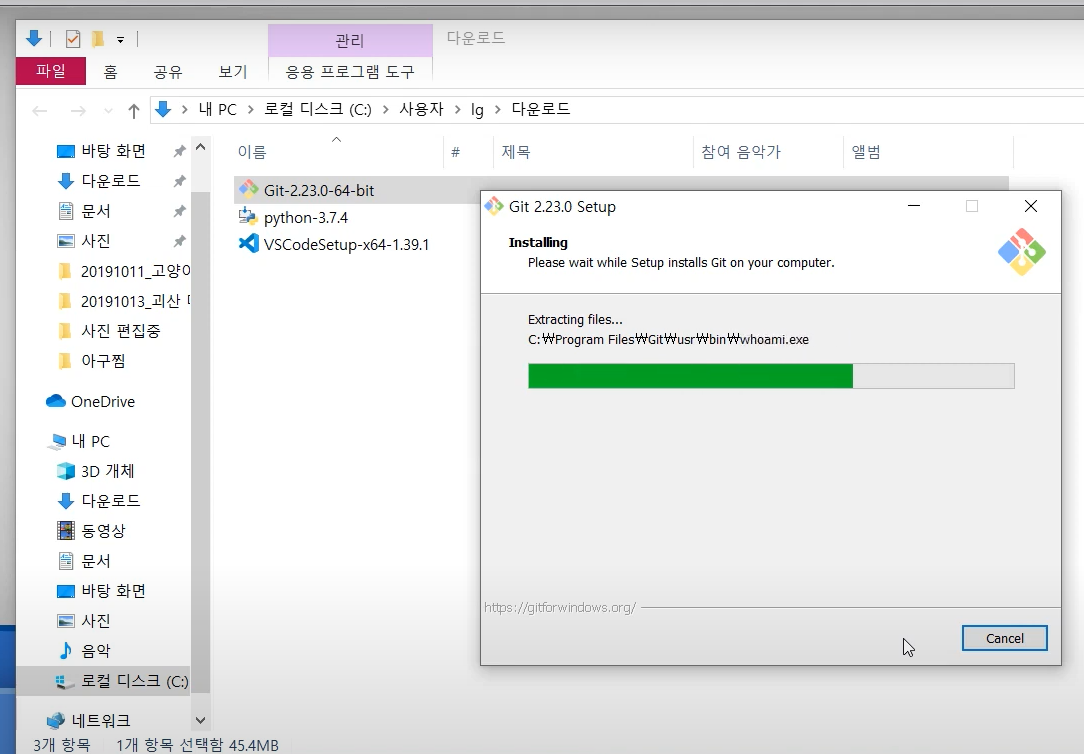Click the blue download arrow title icon
Viewport: 1084px width, 754px height.
click(x=34, y=38)
